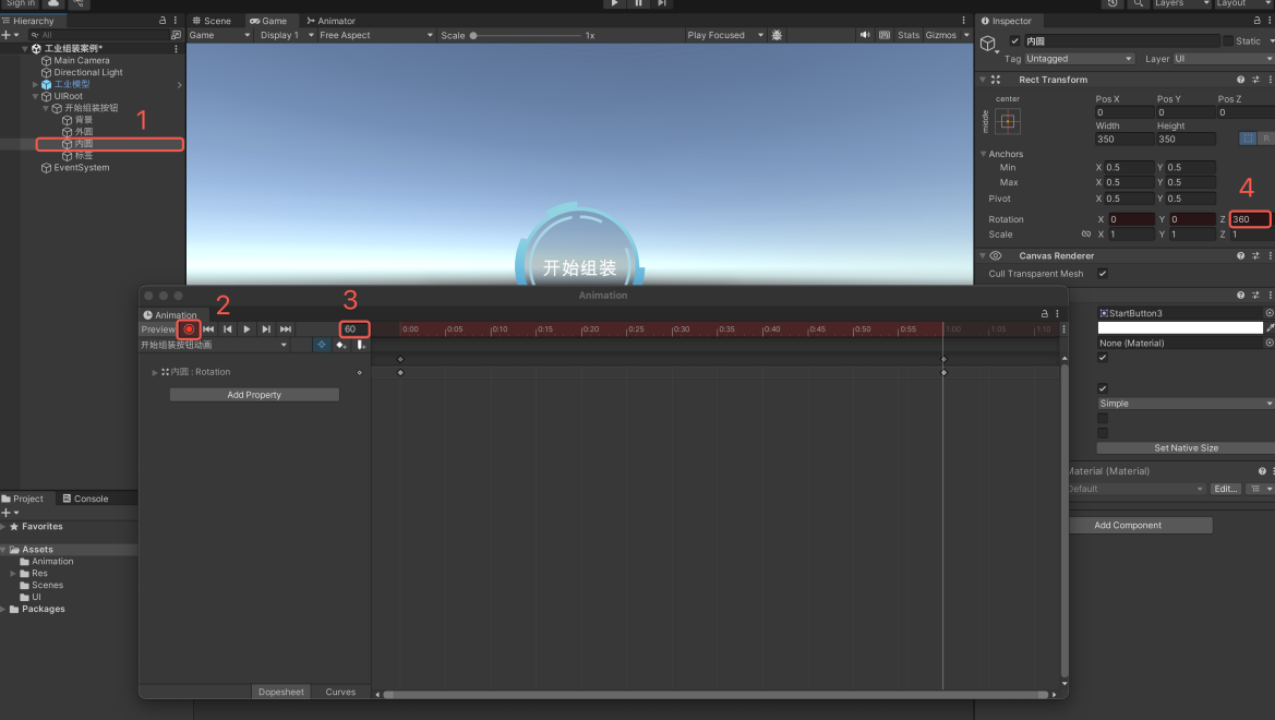Open the Game view mode dropdown
Viewport: 1275px width, 720px height.
coord(220,35)
